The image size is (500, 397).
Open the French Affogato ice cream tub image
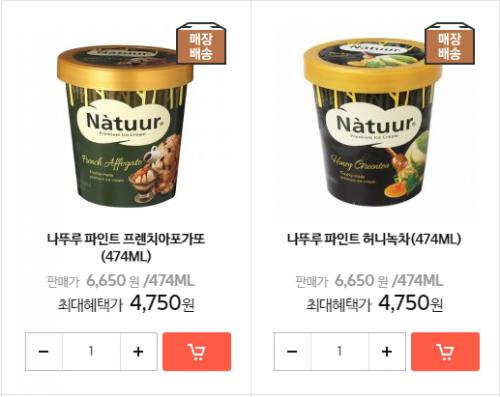click(x=125, y=126)
